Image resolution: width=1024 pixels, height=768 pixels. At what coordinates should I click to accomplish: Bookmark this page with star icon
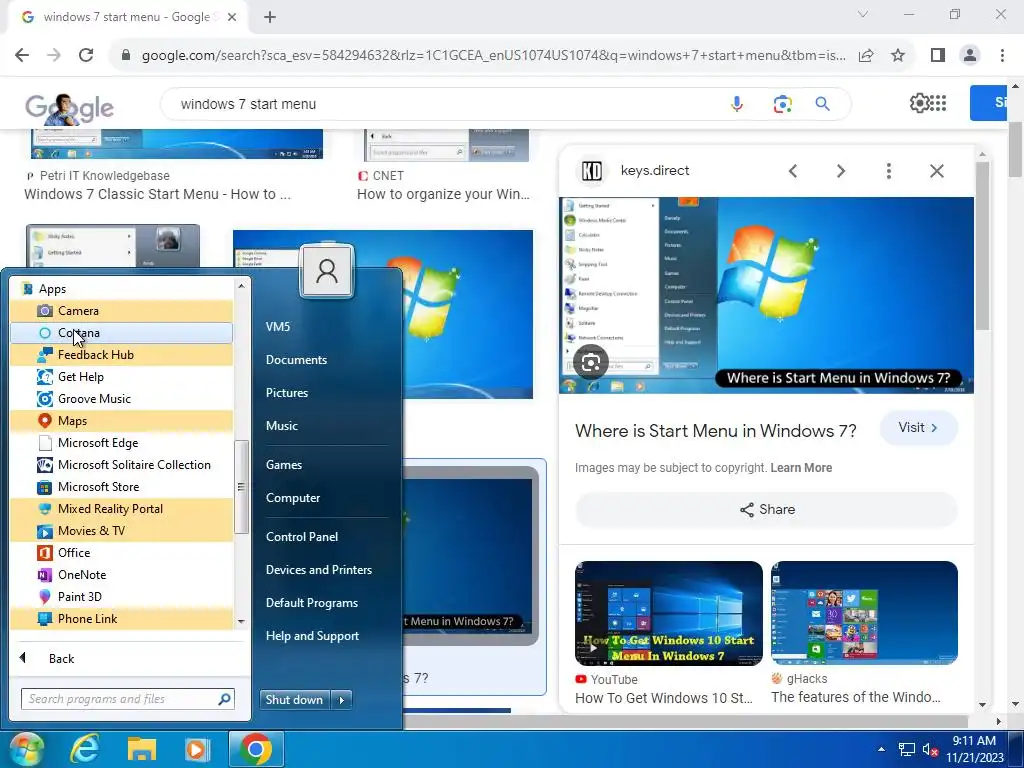899,56
